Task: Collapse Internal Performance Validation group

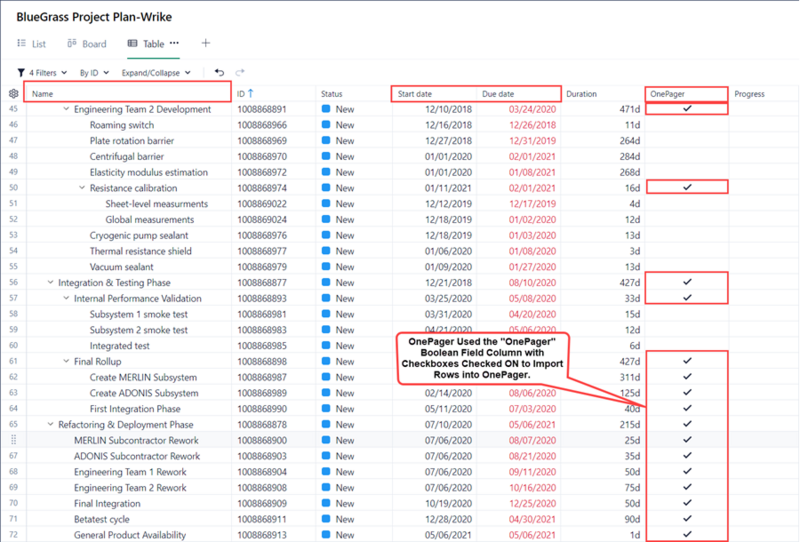Action: pos(66,298)
